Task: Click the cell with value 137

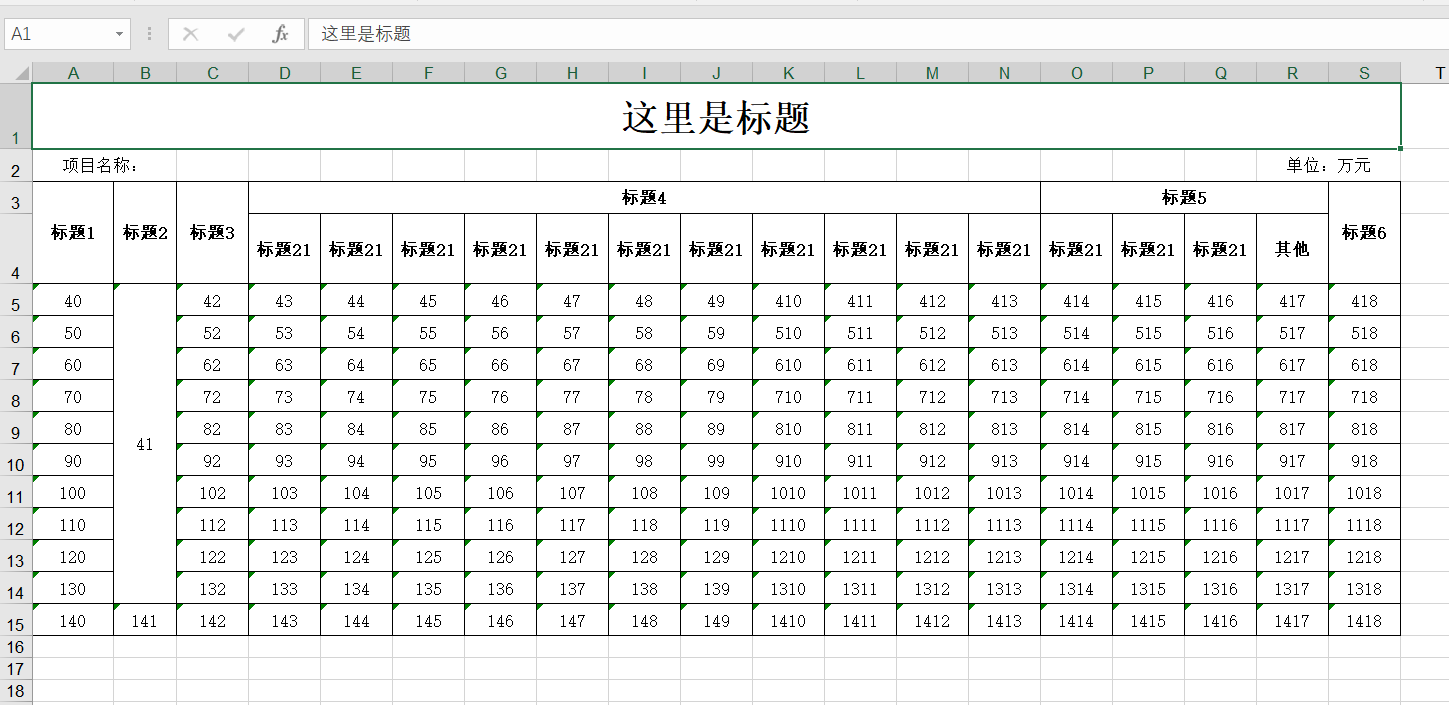Action: click(x=573, y=588)
